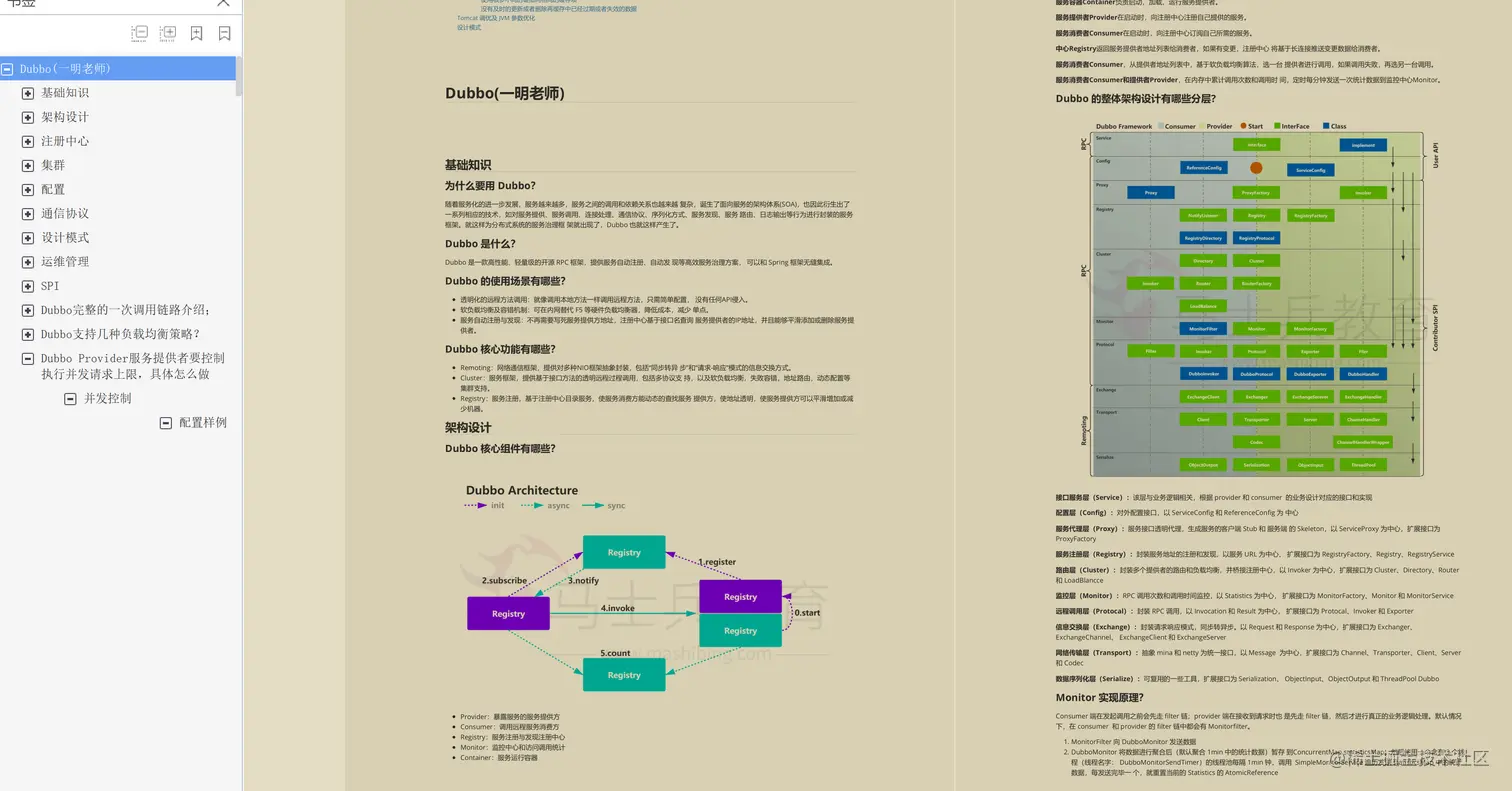The image size is (1512, 791).
Task: Expand the 基础知识 bookmark node
Action: pos(28,93)
